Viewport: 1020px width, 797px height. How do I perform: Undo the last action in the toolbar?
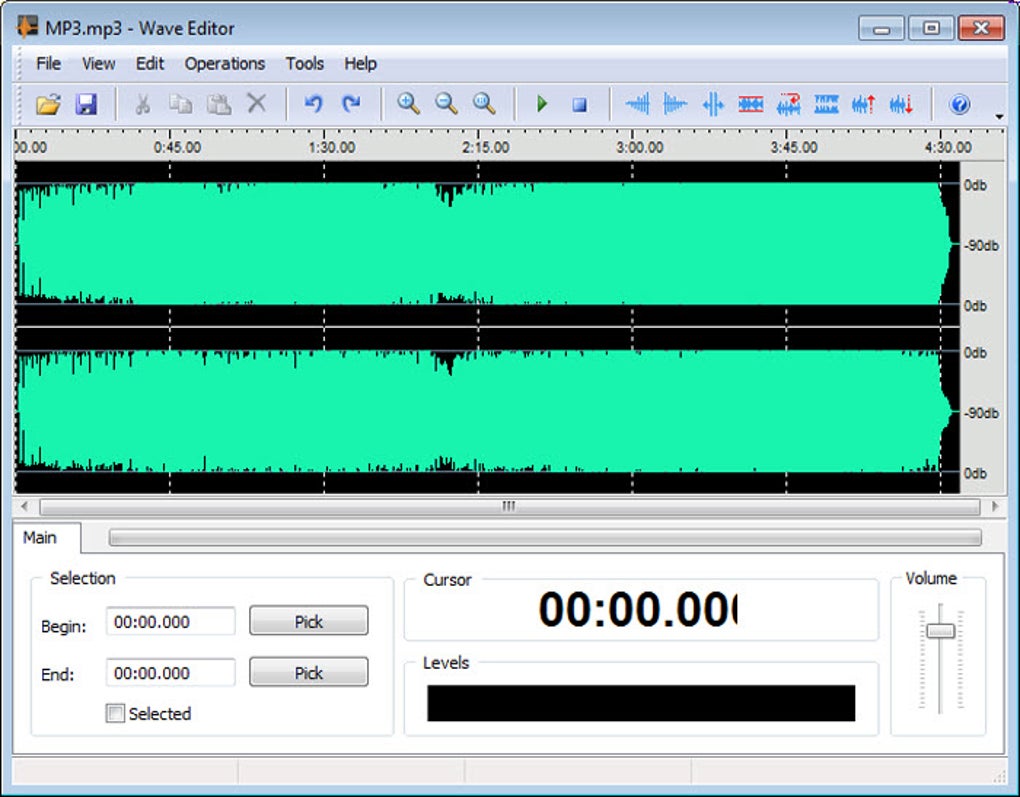click(313, 104)
